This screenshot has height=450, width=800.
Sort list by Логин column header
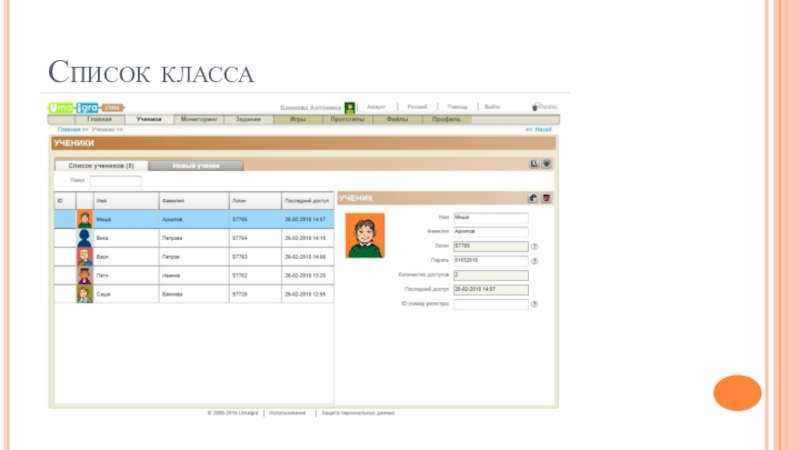click(x=255, y=201)
